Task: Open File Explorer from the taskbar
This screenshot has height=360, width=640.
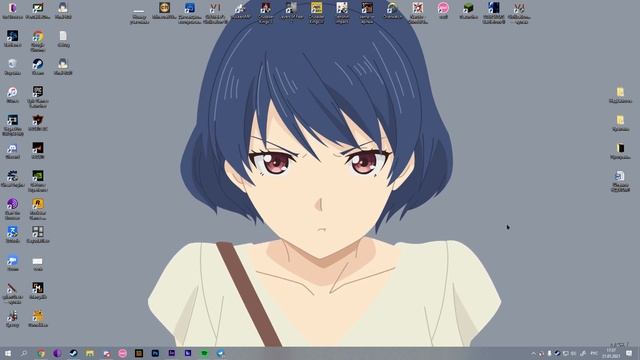Action: pos(90,353)
